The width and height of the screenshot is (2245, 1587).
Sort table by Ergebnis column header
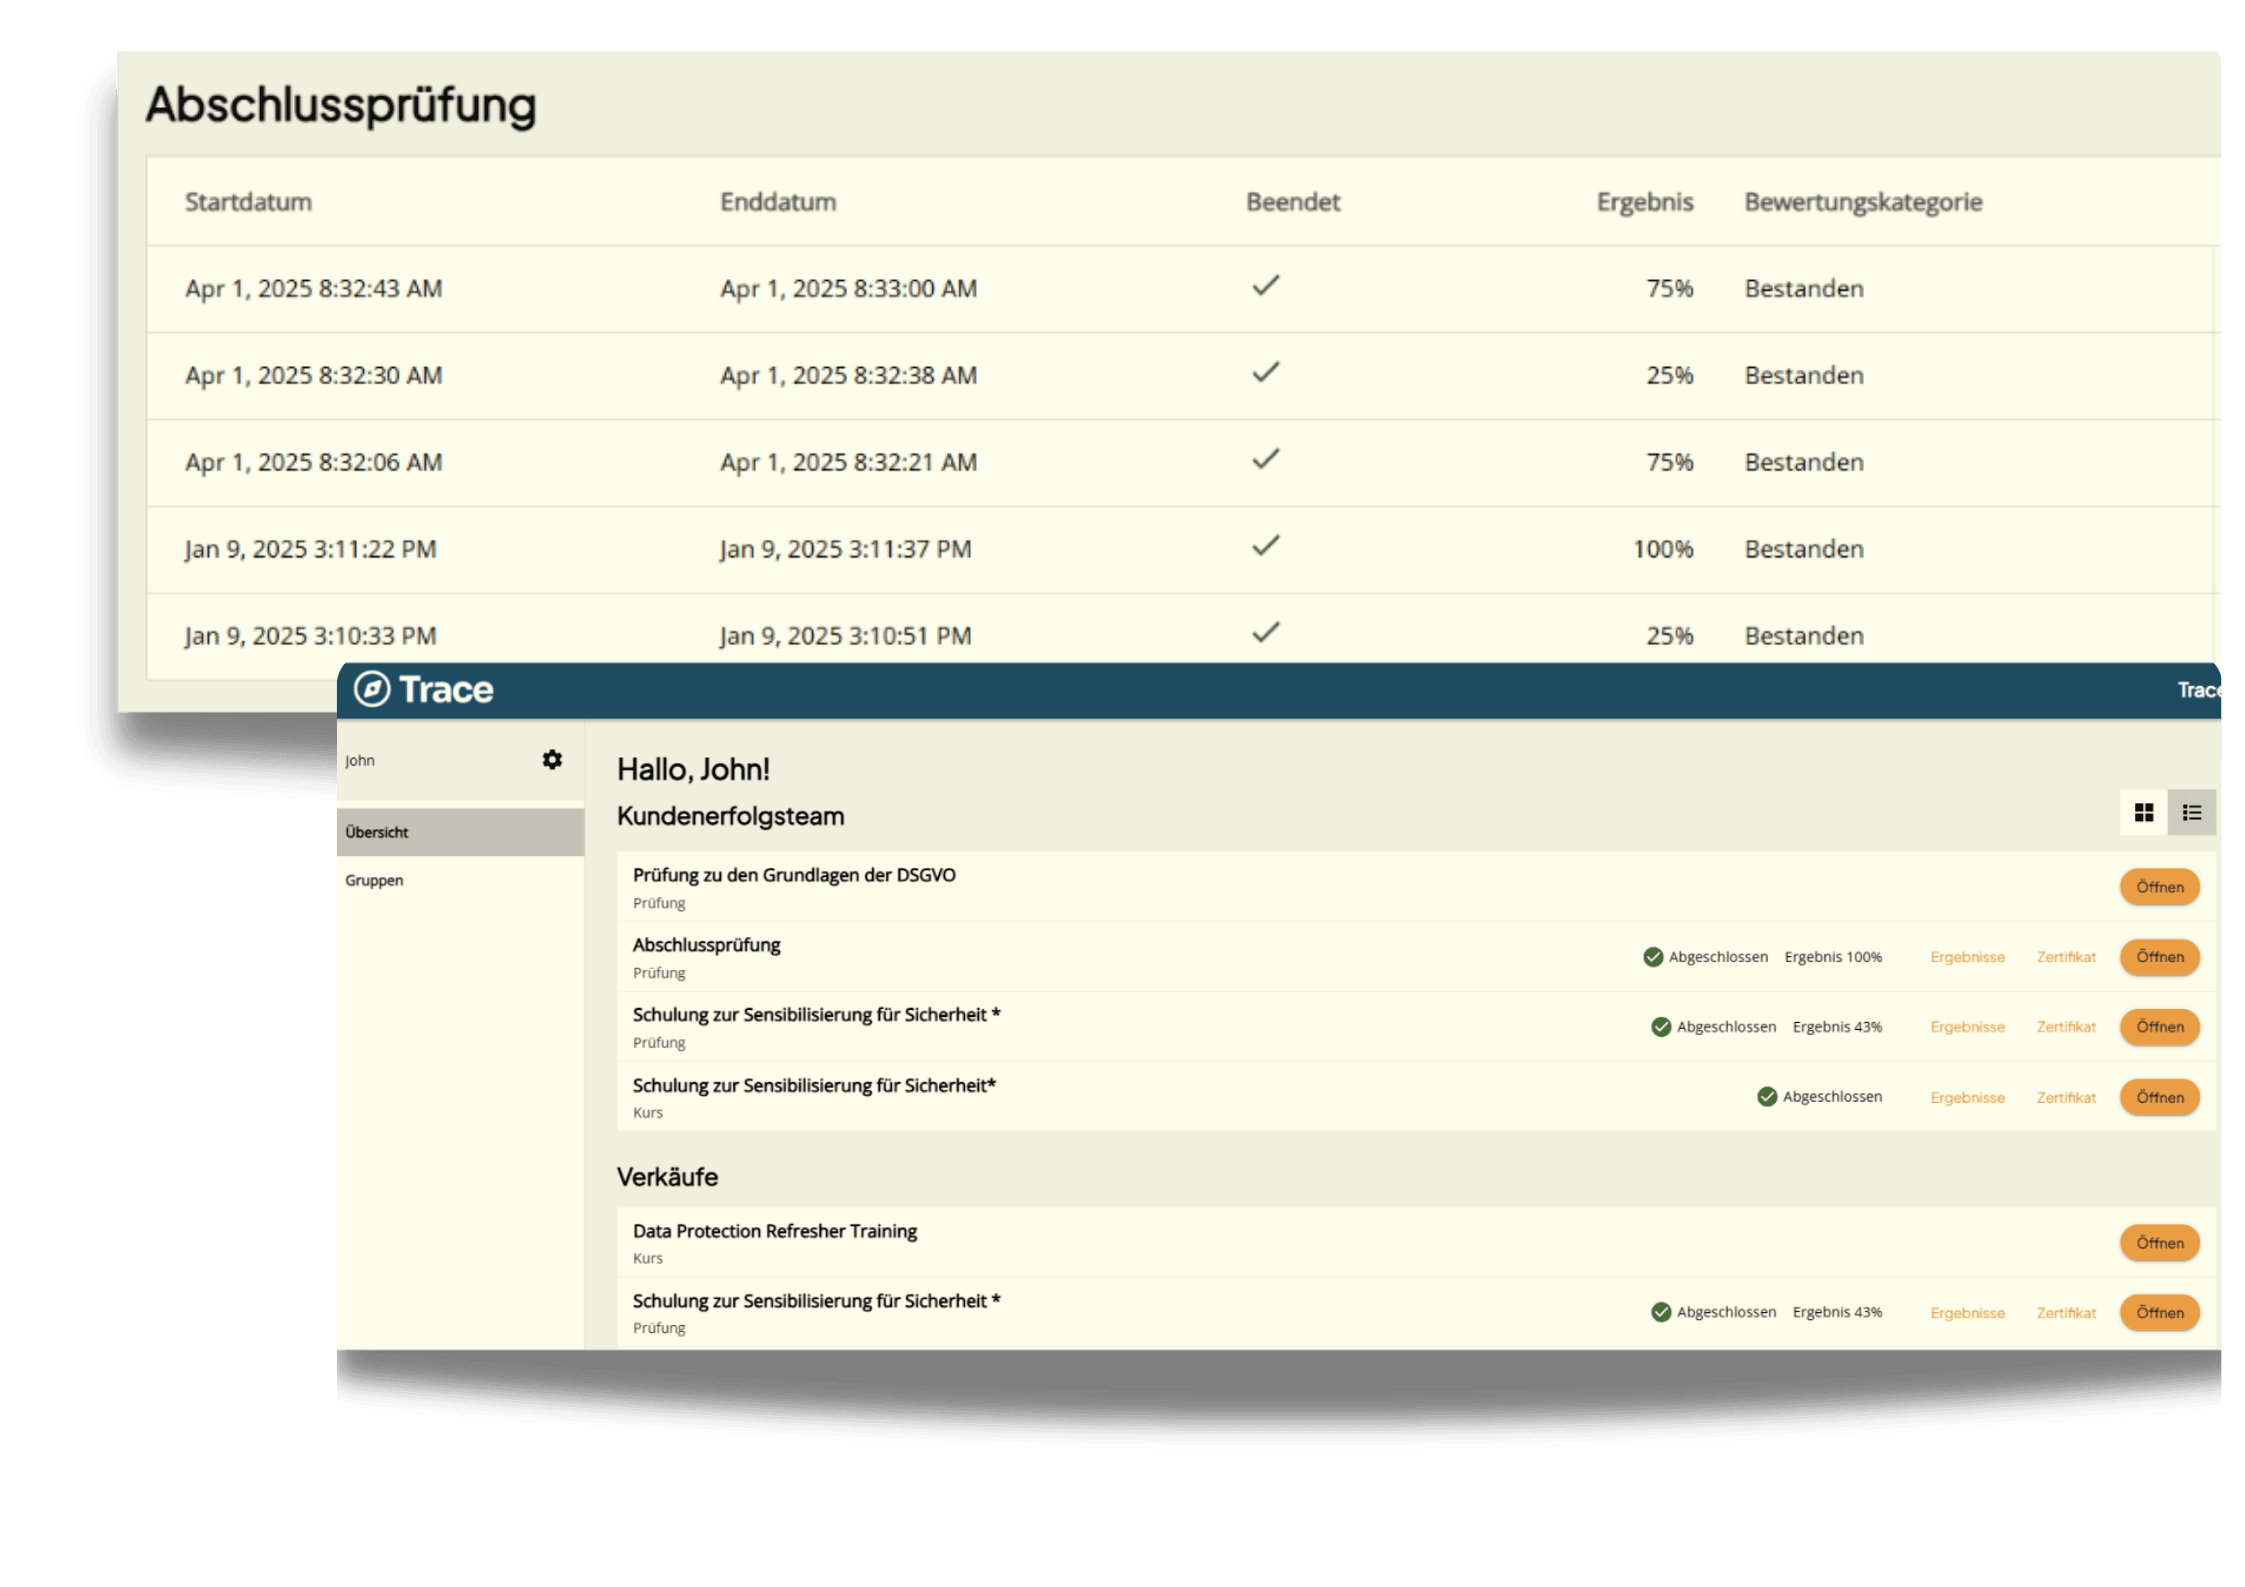click(1644, 202)
